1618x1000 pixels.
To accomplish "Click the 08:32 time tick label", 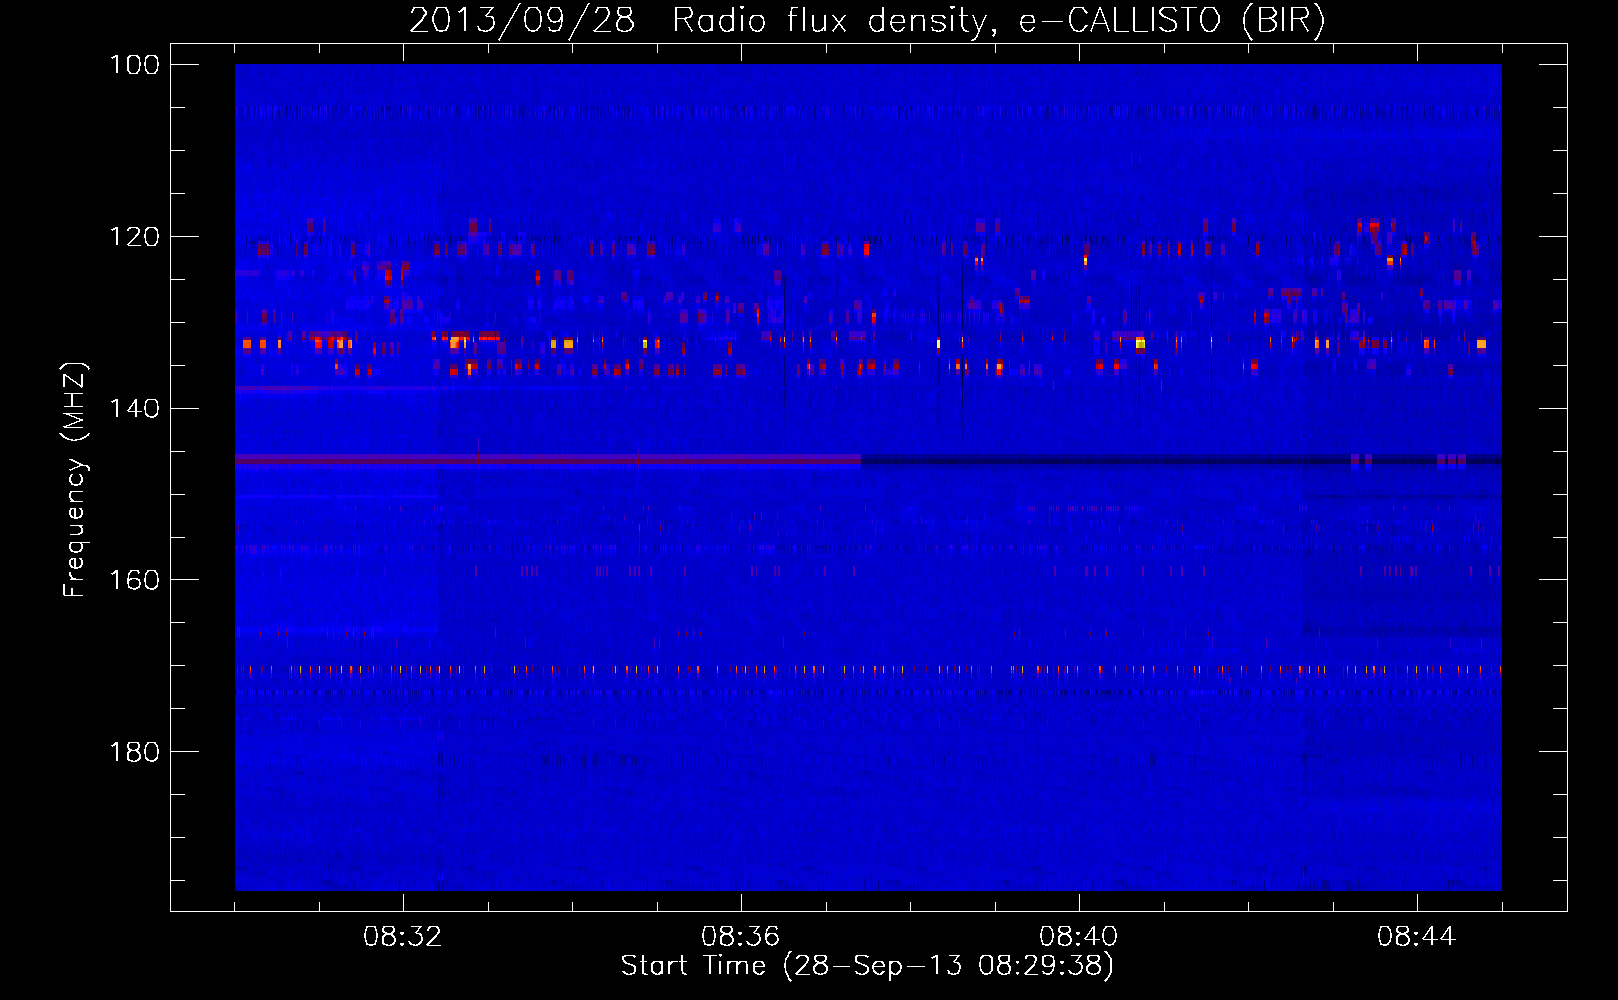I will 402,937.
